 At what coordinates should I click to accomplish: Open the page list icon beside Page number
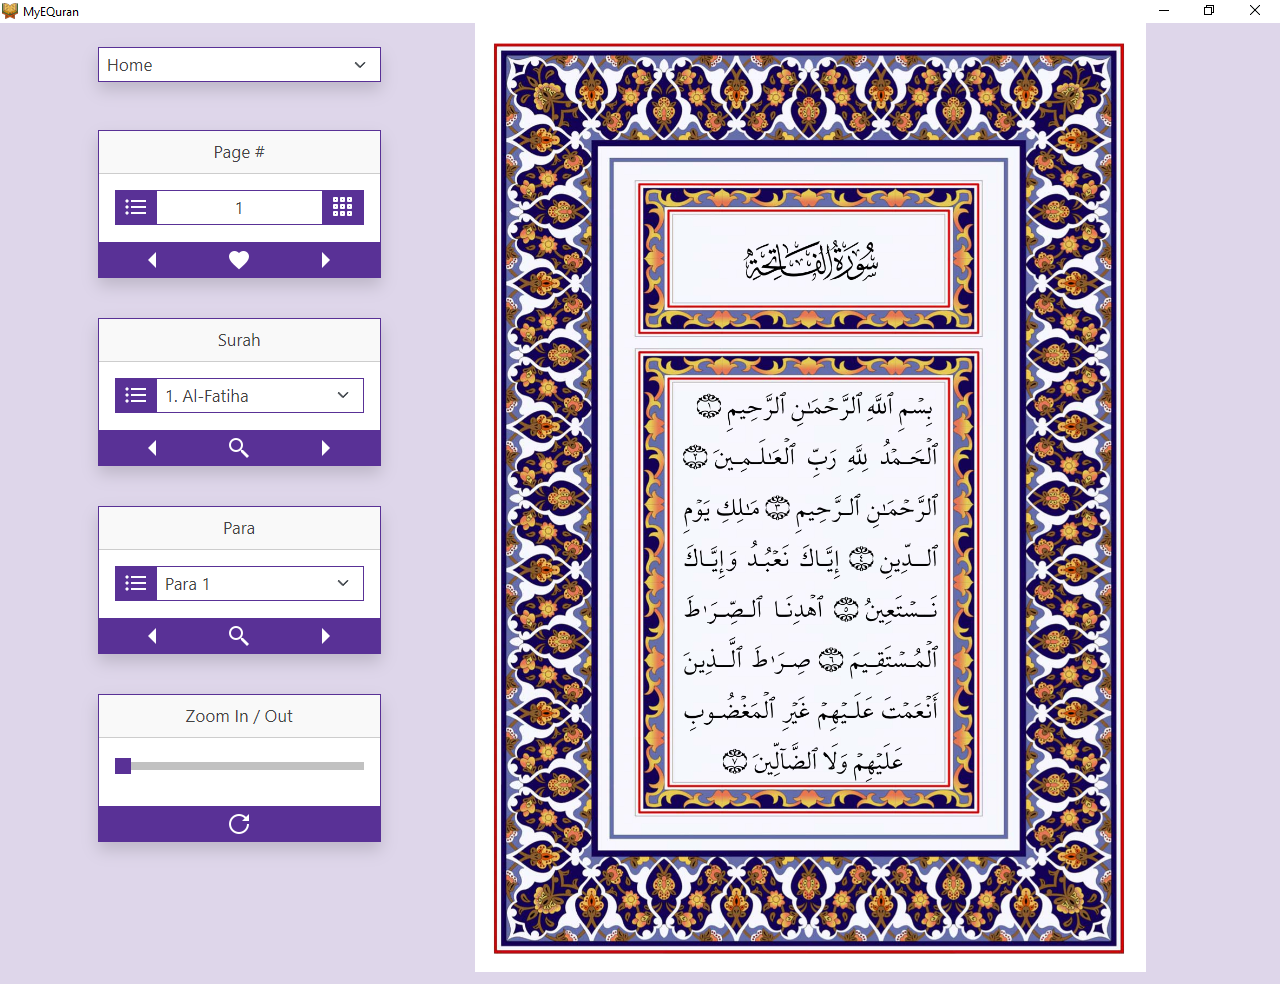[x=136, y=207]
